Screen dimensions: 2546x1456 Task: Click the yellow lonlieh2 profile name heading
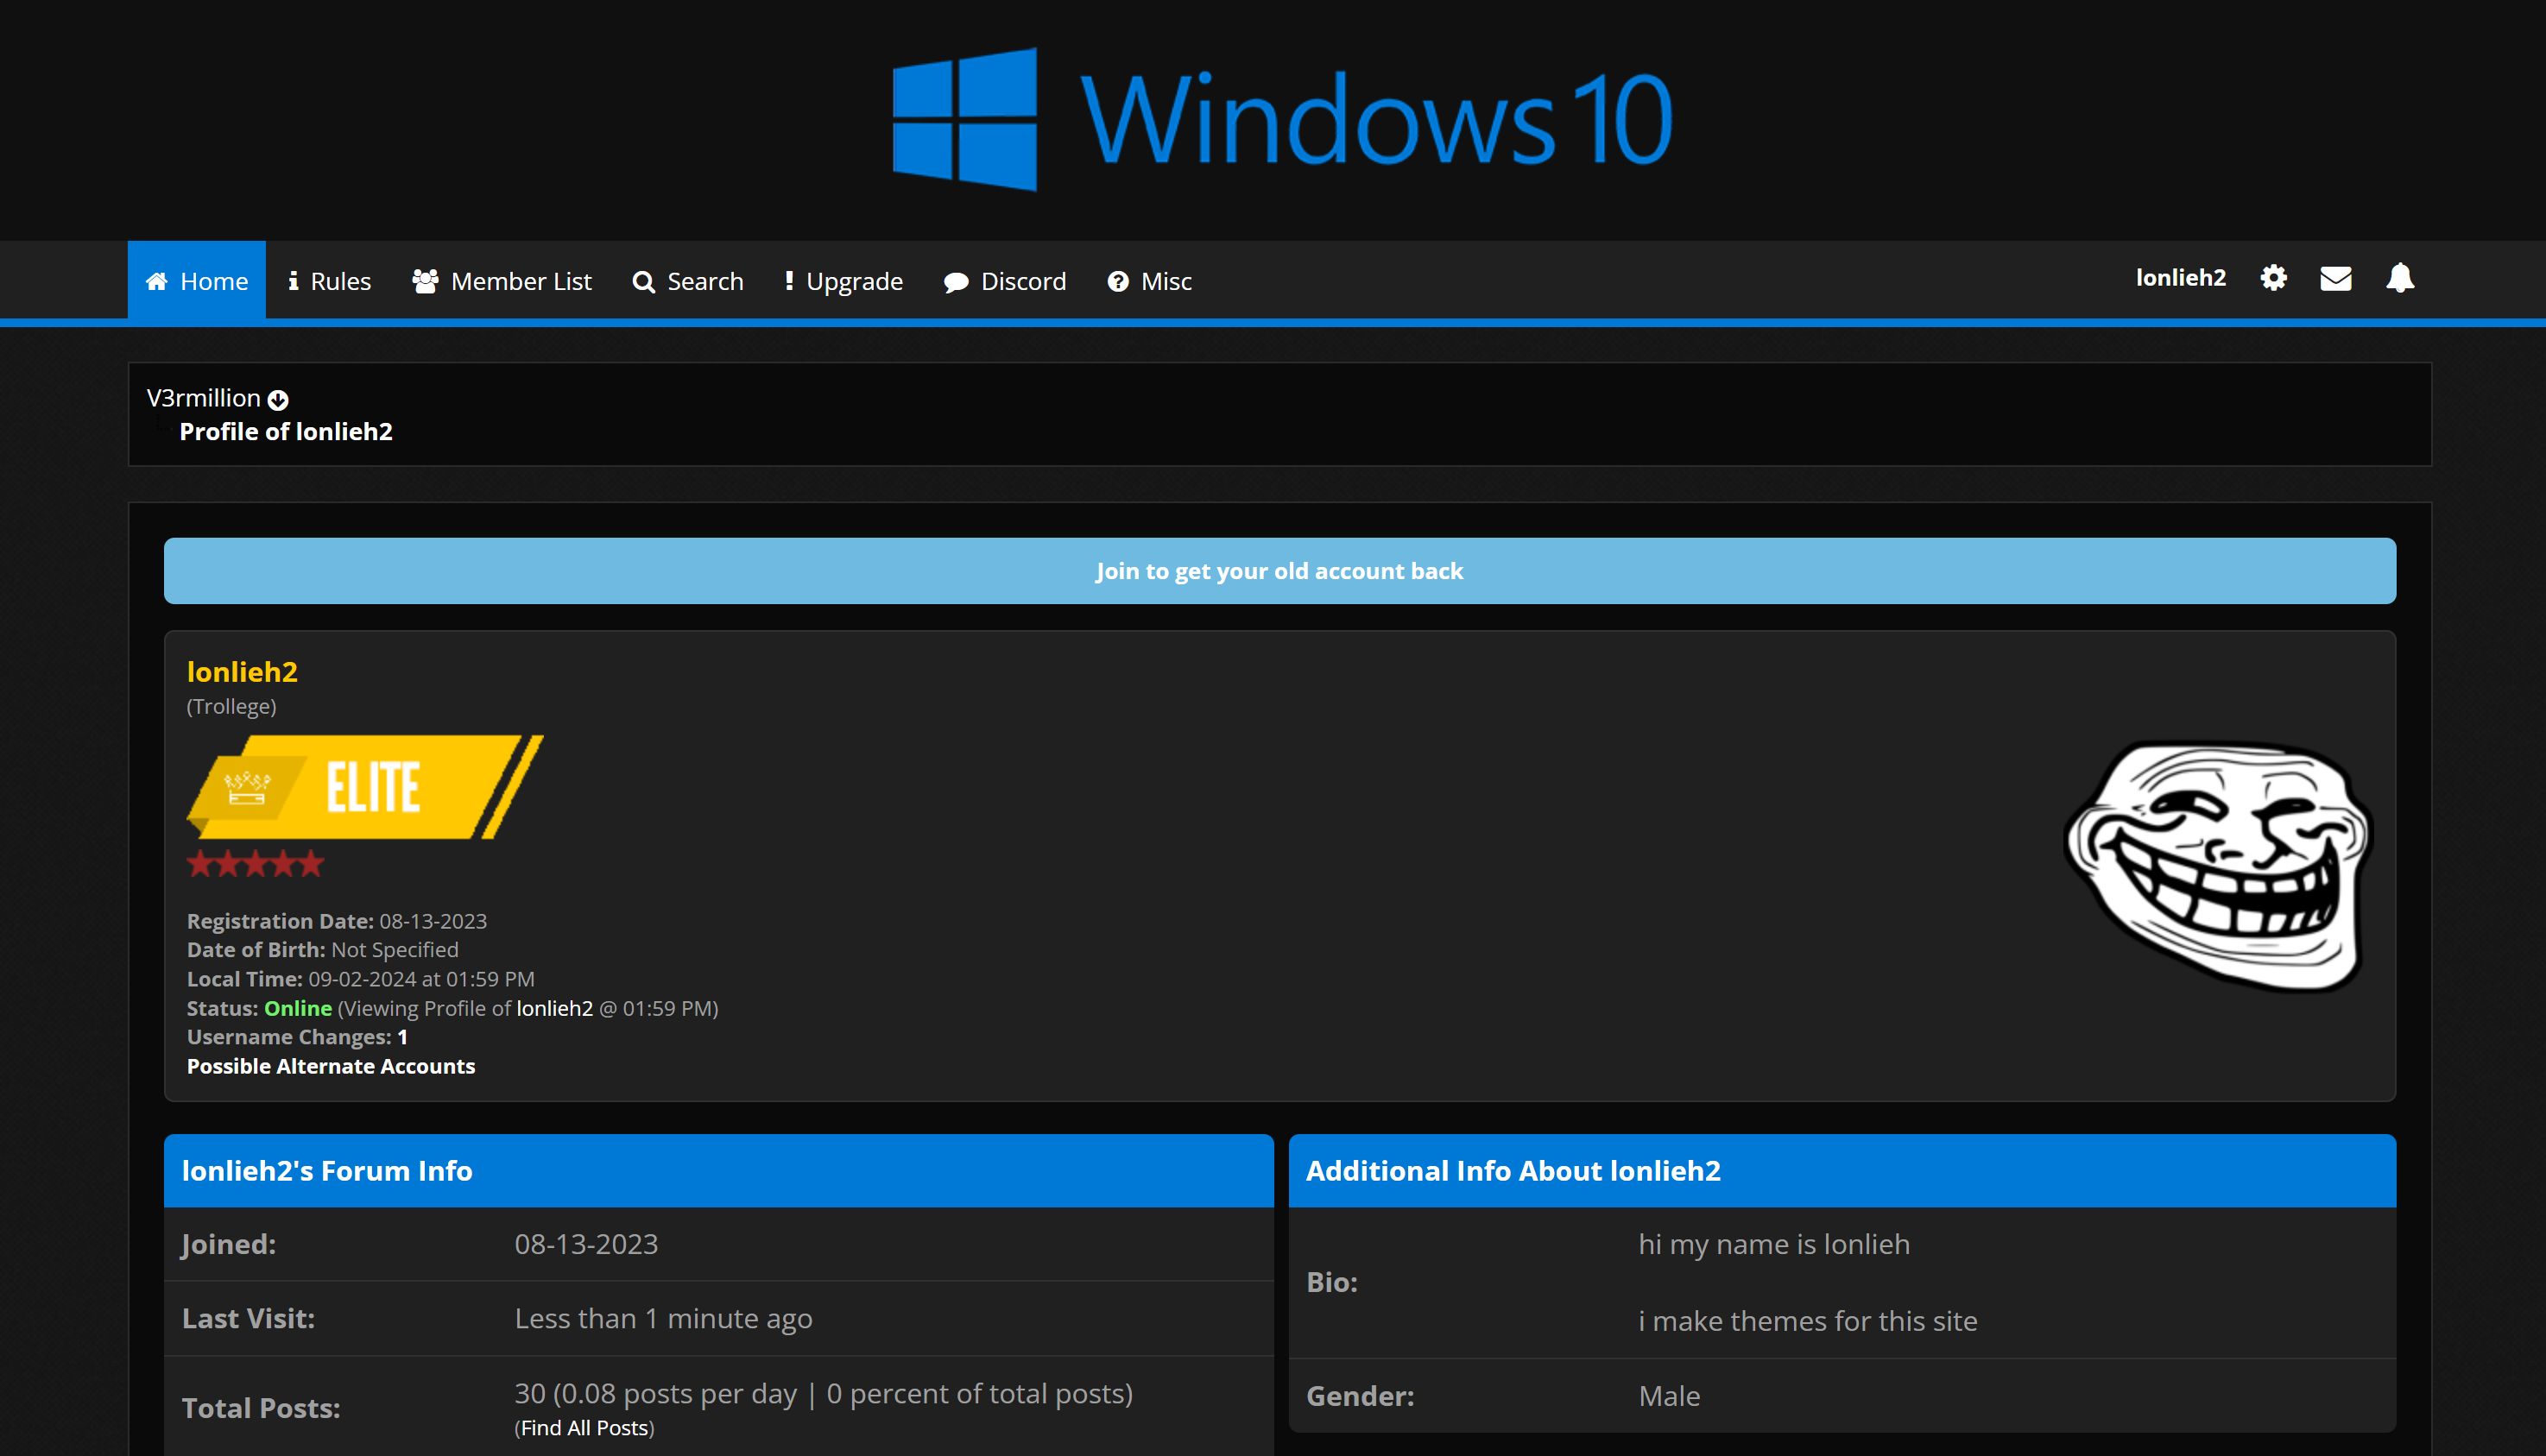(x=242, y=671)
